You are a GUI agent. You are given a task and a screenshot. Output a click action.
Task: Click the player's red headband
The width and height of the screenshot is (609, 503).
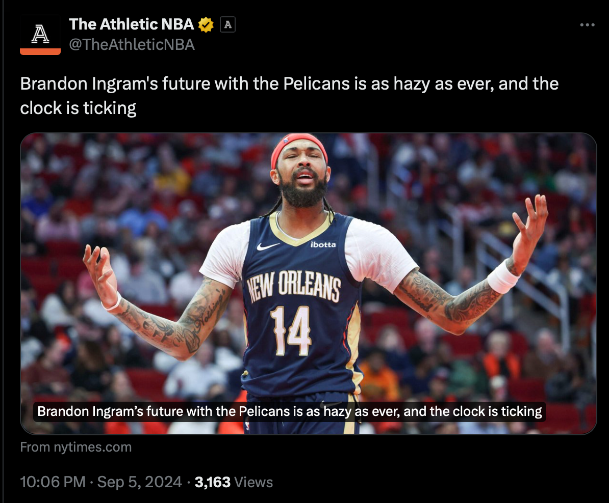point(299,148)
